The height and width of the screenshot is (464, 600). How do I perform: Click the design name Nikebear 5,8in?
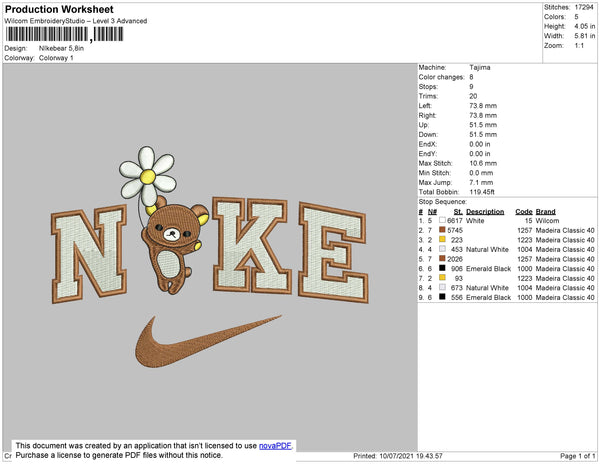(61, 49)
